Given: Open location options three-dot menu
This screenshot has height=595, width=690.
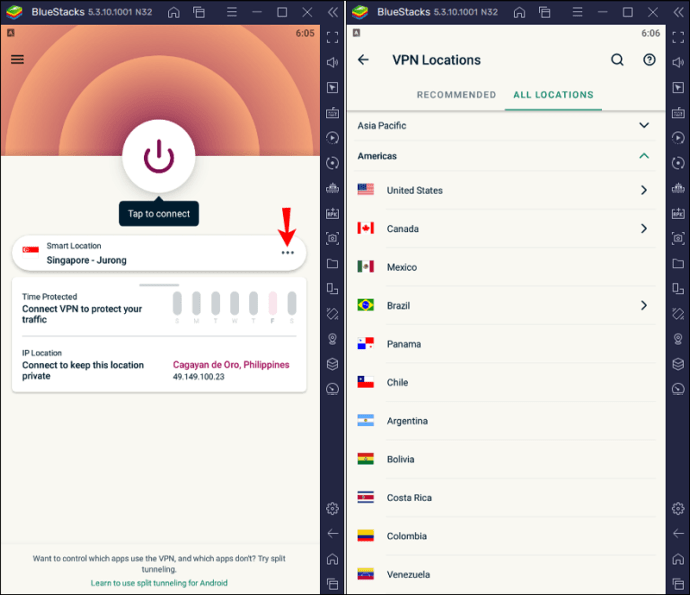Looking at the screenshot, I should tap(287, 253).
